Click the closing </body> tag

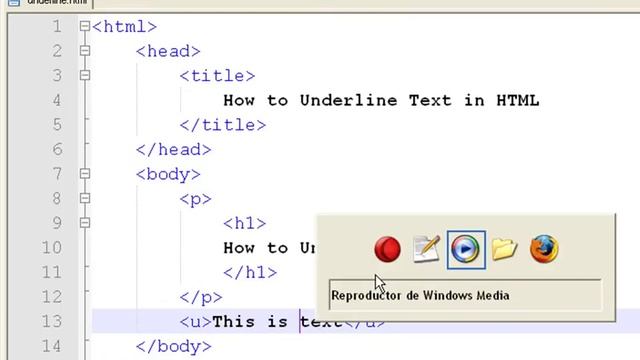click(173, 347)
